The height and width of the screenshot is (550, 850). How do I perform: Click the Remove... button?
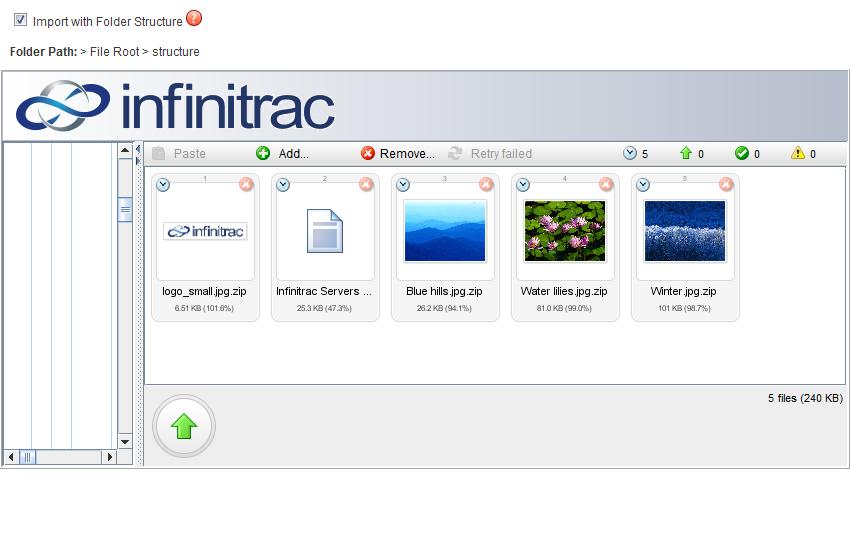click(397, 154)
